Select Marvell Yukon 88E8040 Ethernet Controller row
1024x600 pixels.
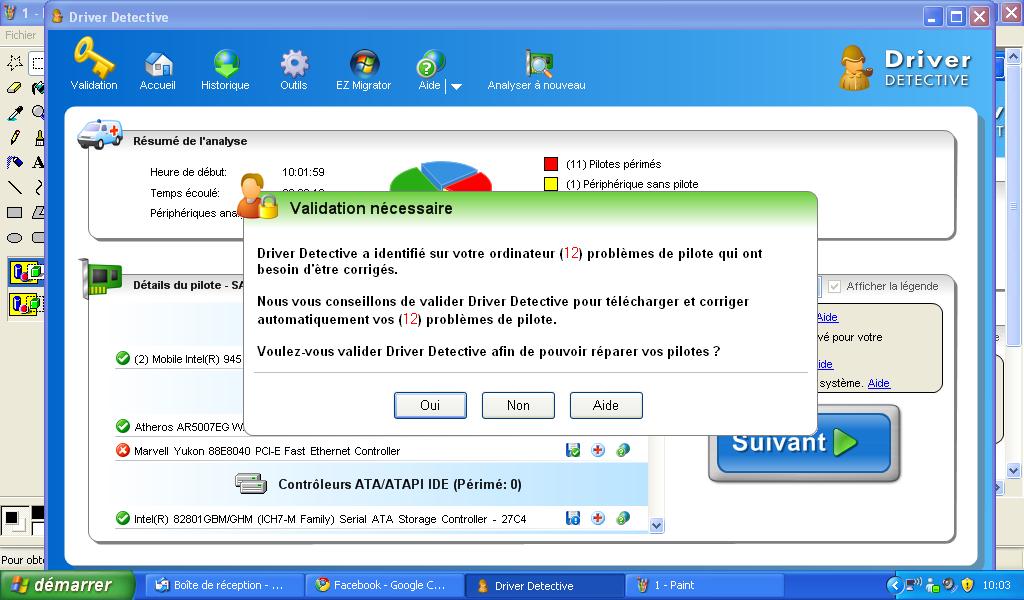381,450
